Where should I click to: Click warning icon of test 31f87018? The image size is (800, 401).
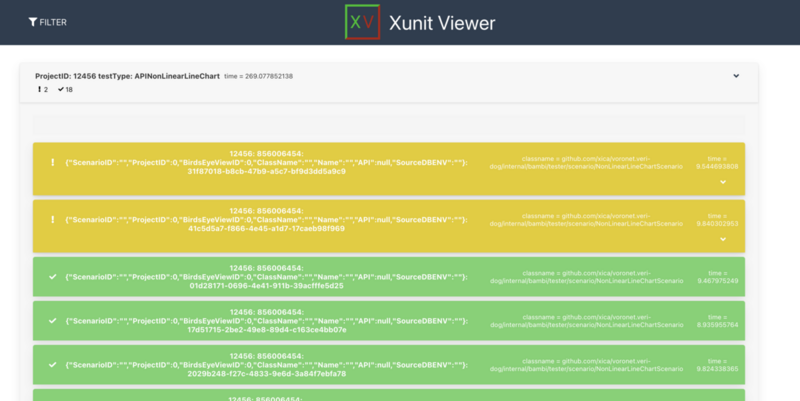tap(52, 162)
